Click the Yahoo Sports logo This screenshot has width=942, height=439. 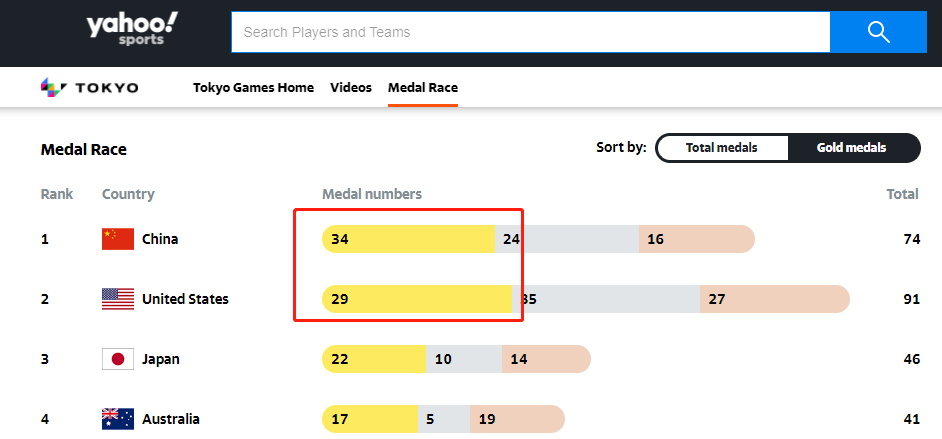[x=131, y=32]
